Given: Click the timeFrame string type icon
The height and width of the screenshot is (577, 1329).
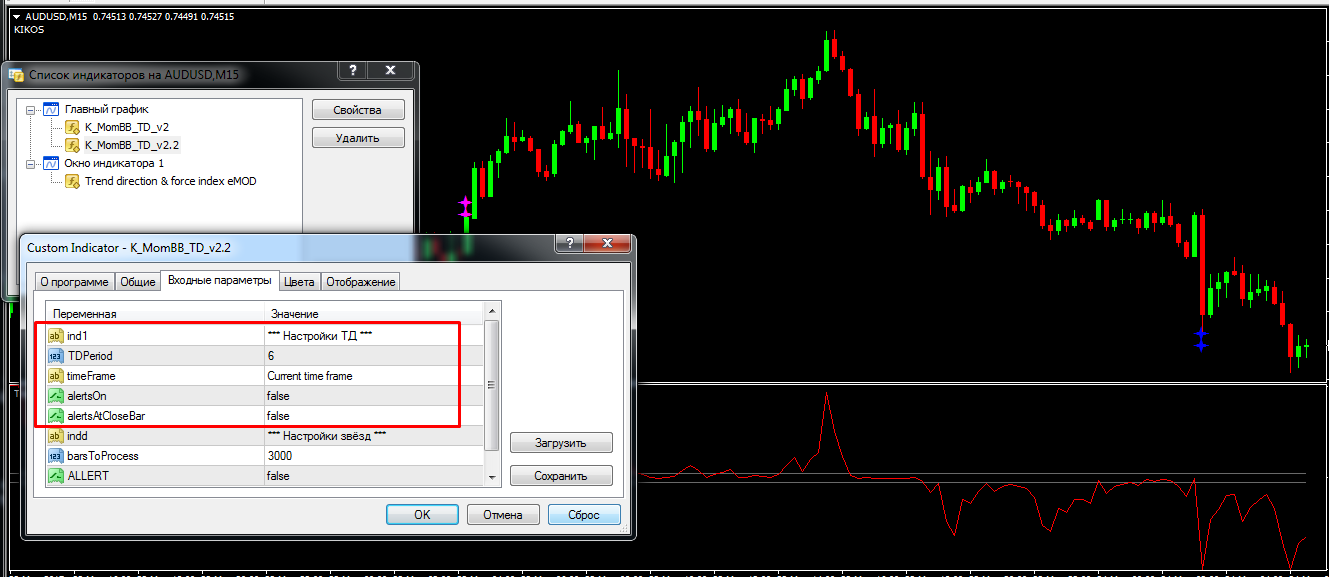Looking at the screenshot, I should coord(56,376).
